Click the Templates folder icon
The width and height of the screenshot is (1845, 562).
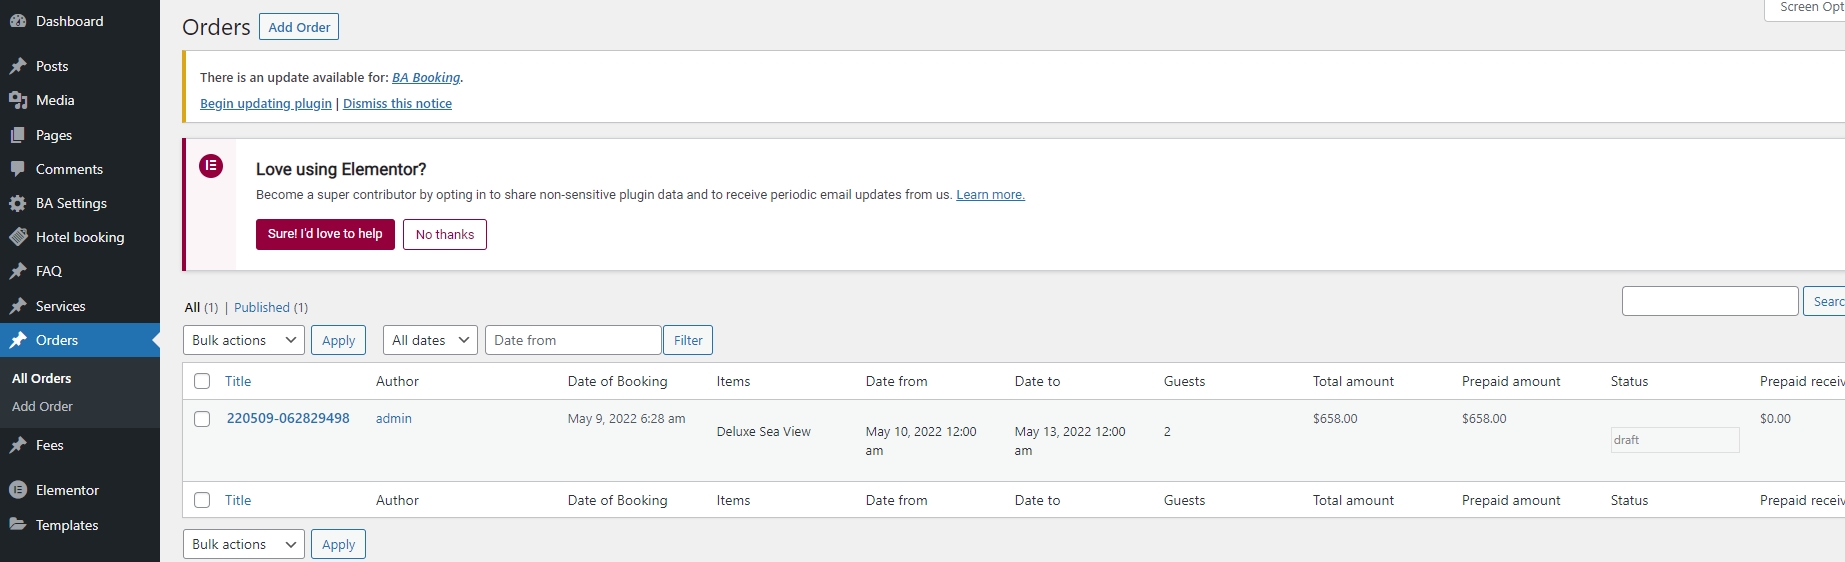point(18,525)
